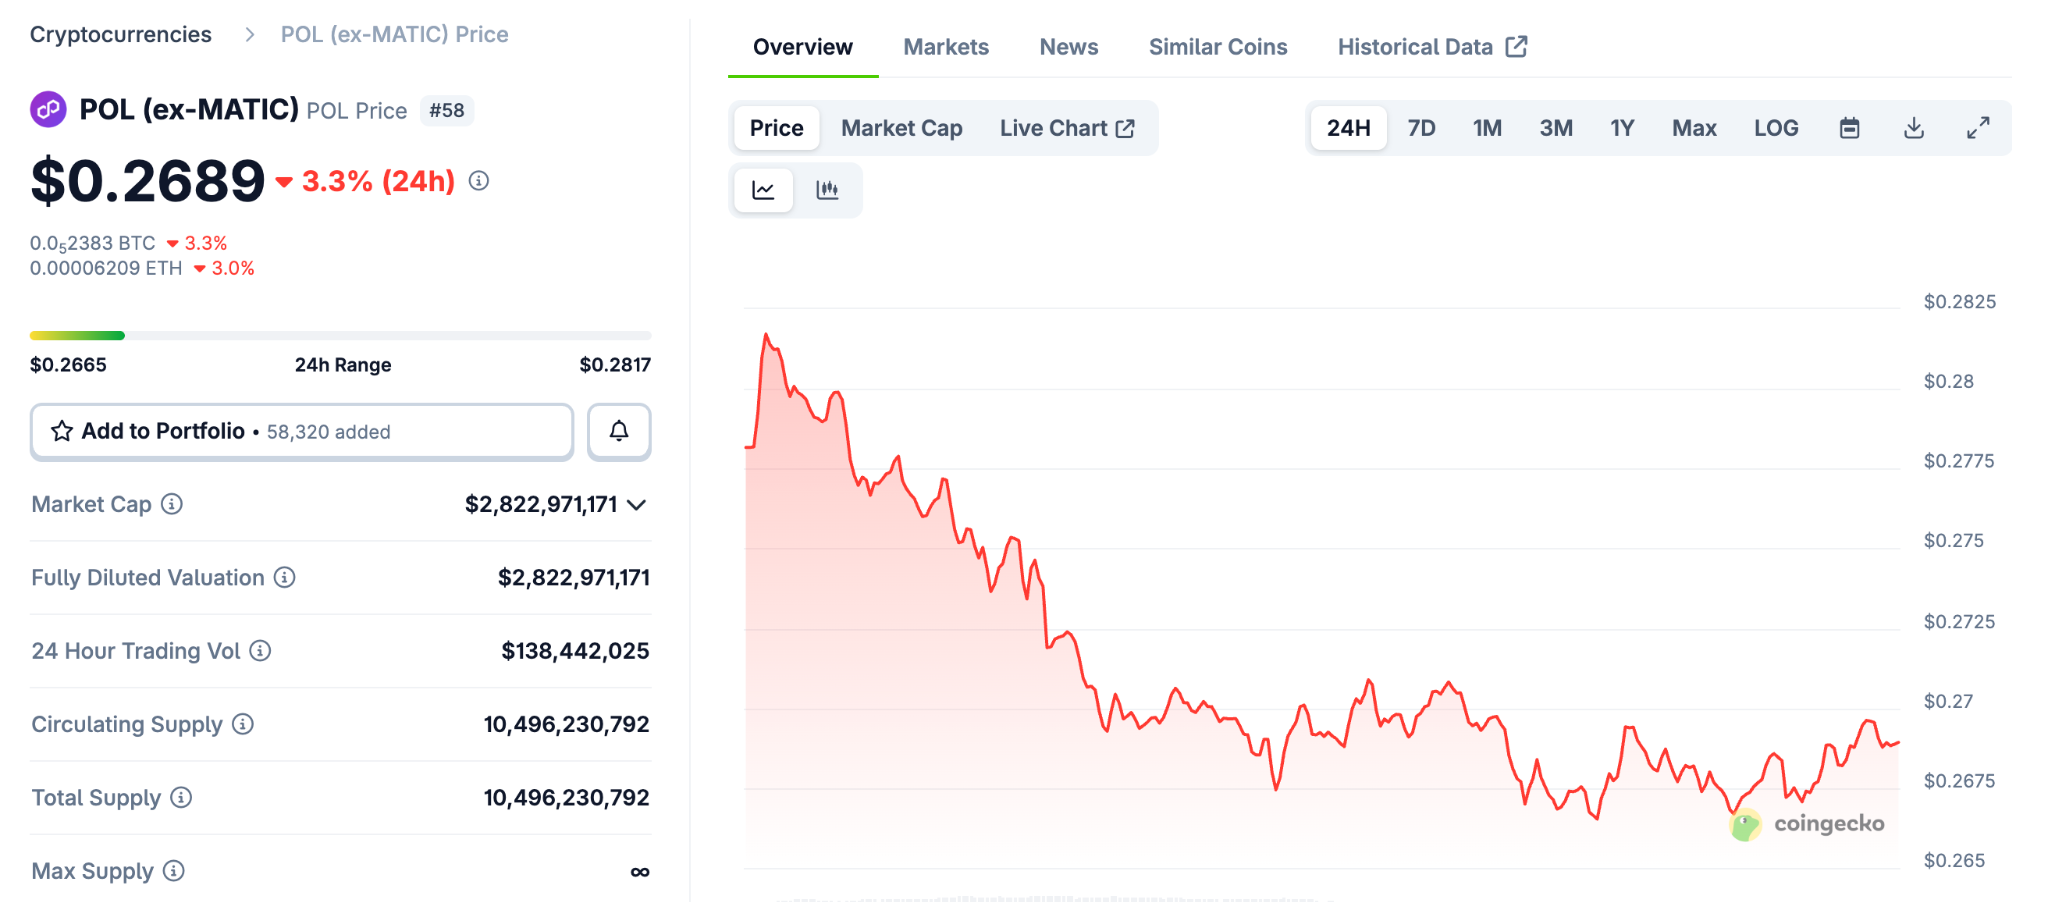Select the line chart view icon
Image resolution: width=2048 pixels, height=902 pixels.
[763, 189]
